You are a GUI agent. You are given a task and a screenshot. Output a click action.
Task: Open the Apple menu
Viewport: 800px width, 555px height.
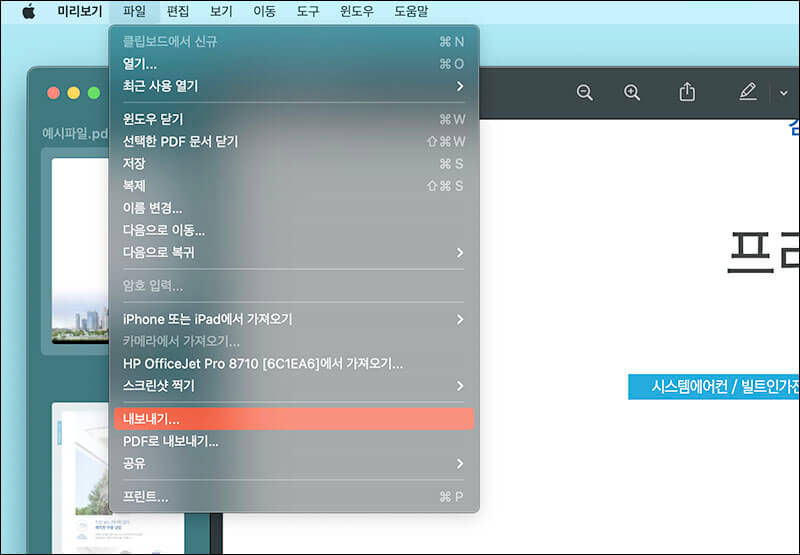(x=29, y=11)
